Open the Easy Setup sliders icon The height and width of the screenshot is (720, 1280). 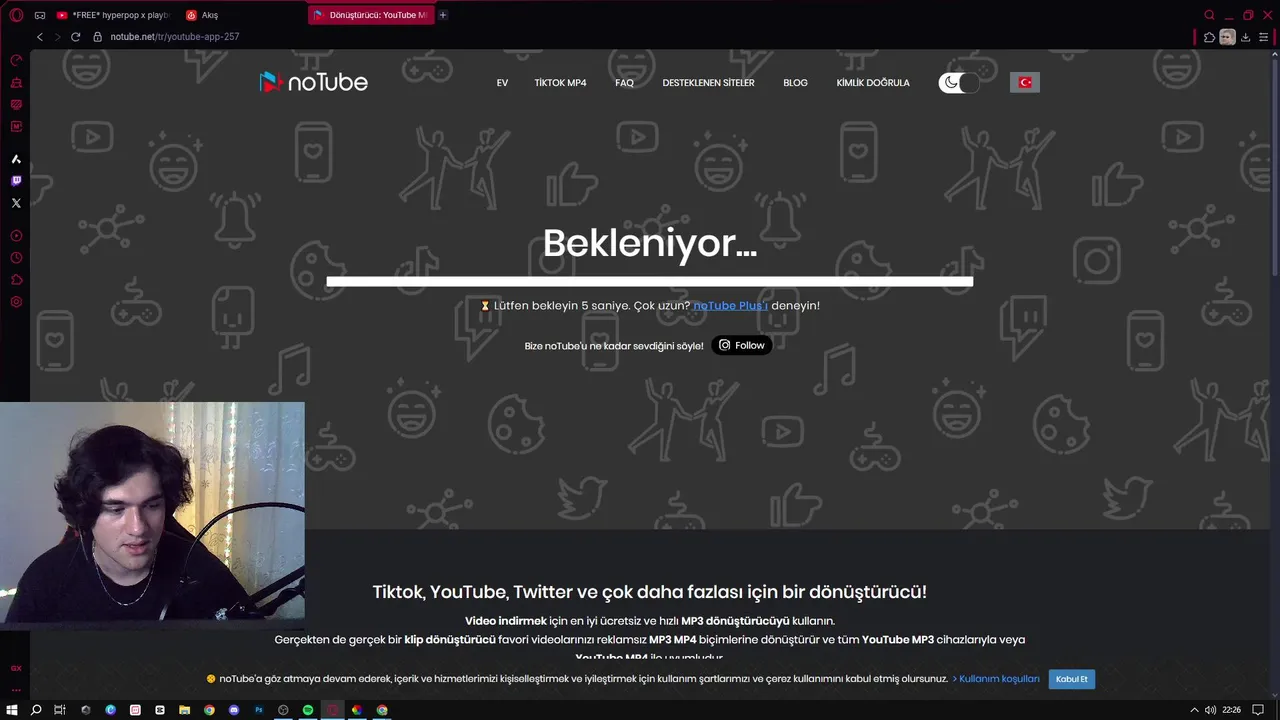1264,37
